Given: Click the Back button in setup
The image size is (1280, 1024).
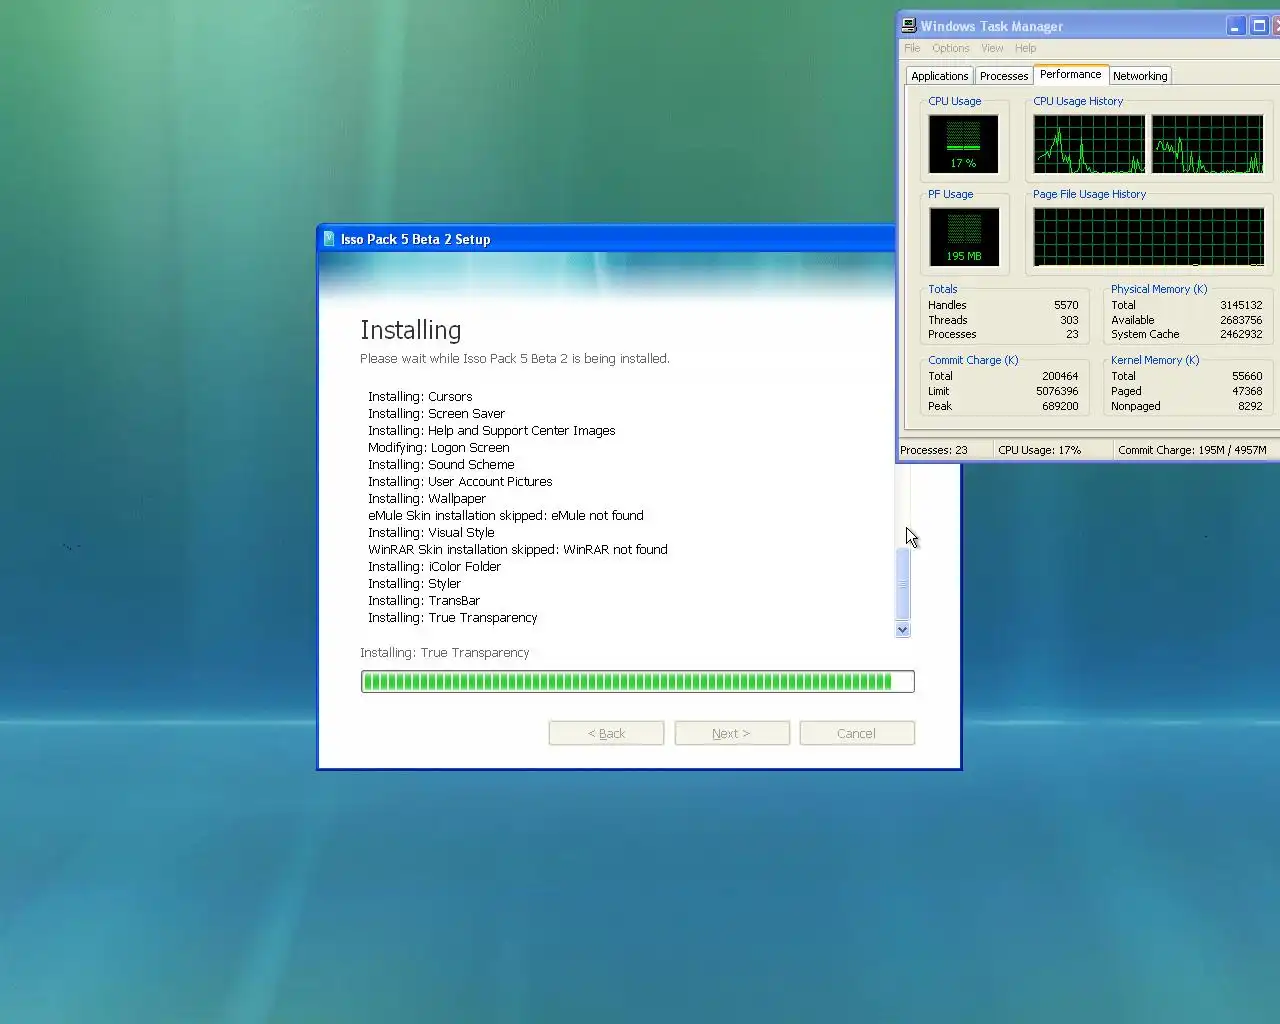Looking at the screenshot, I should [x=606, y=733].
